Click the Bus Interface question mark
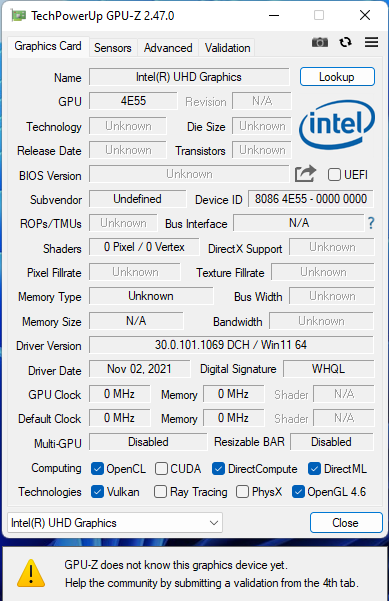The width and height of the screenshot is (389, 601). (371, 223)
